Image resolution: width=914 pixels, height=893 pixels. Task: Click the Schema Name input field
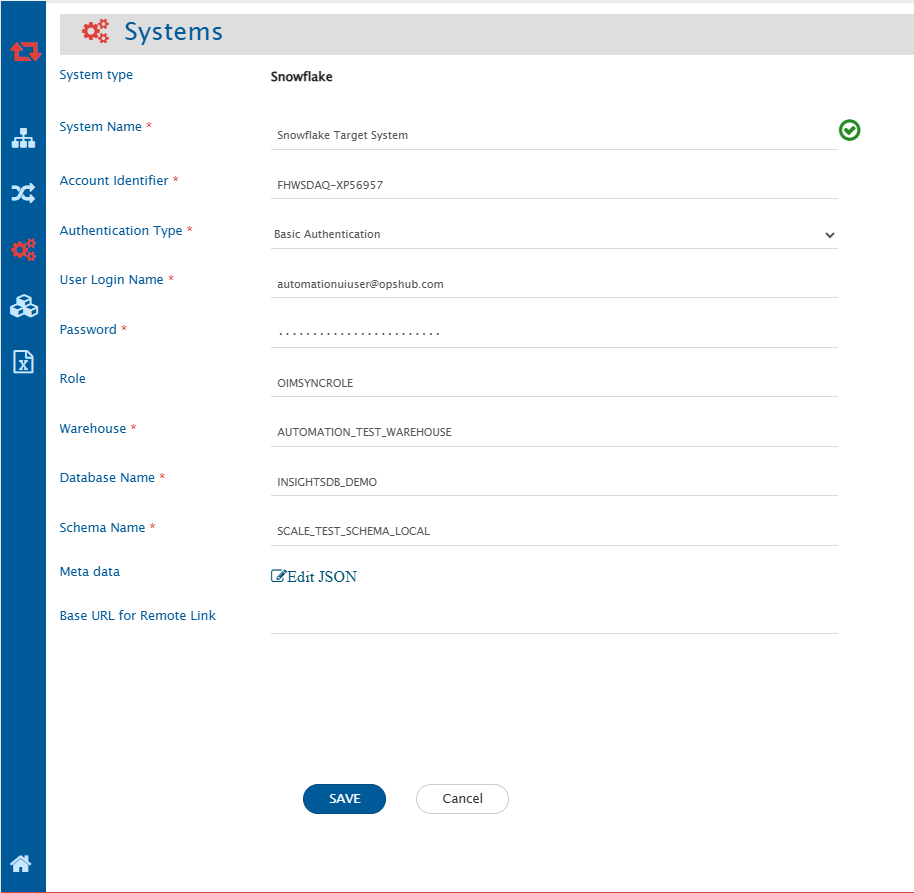click(x=553, y=531)
